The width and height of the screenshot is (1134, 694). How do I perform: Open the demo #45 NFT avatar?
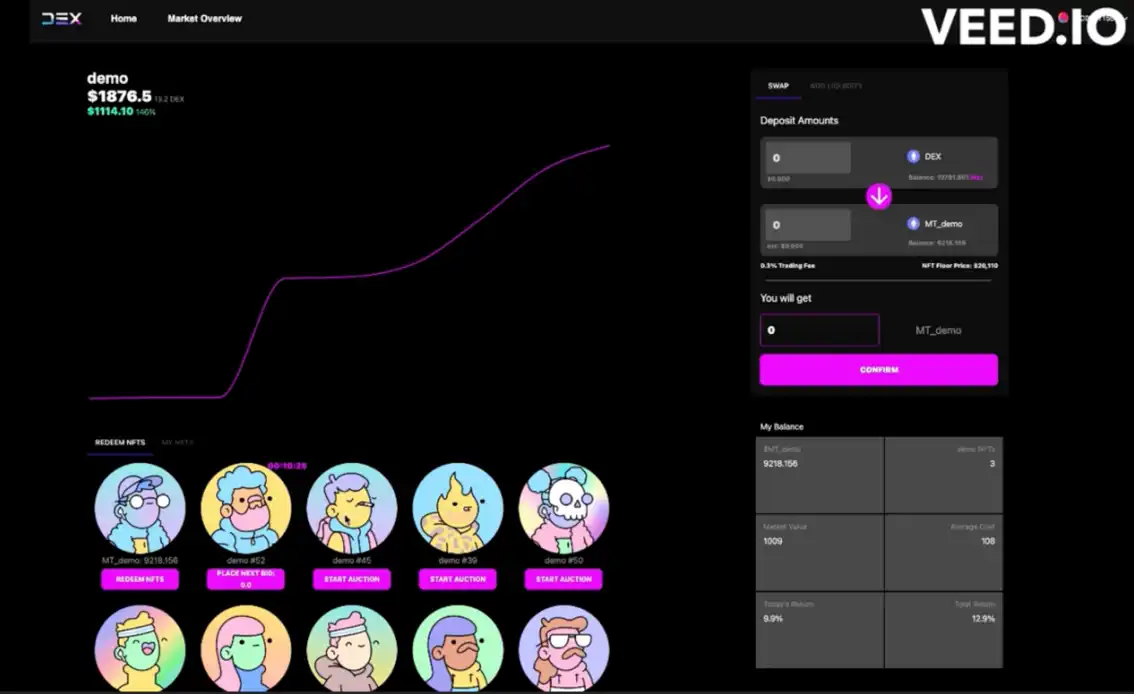pyautogui.click(x=351, y=508)
